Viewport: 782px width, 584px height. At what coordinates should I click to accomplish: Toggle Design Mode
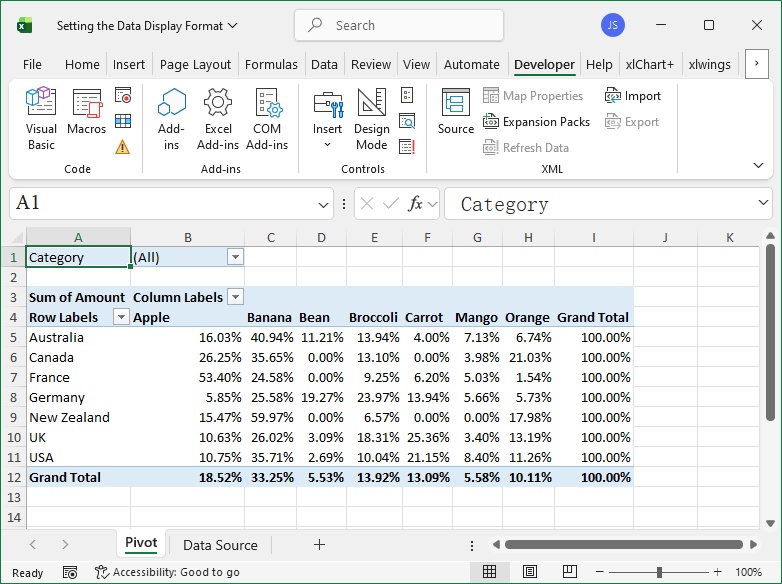click(x=372, y=119)
